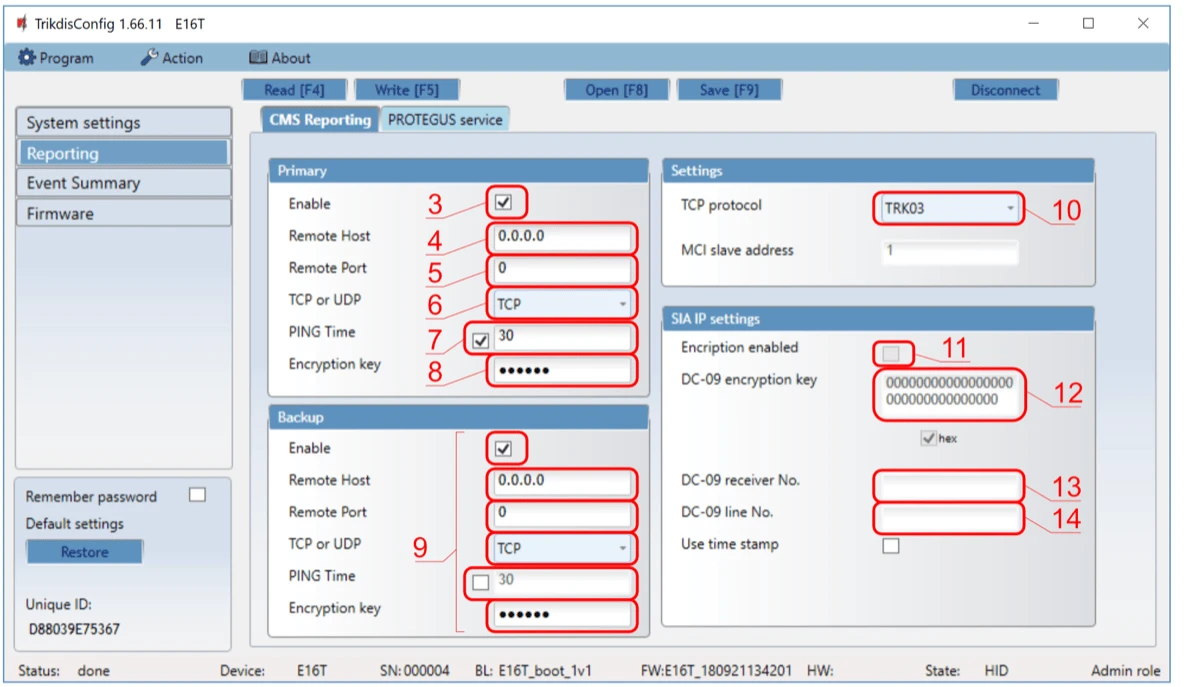Open the Reporting section in sidebar

point(123,152)
